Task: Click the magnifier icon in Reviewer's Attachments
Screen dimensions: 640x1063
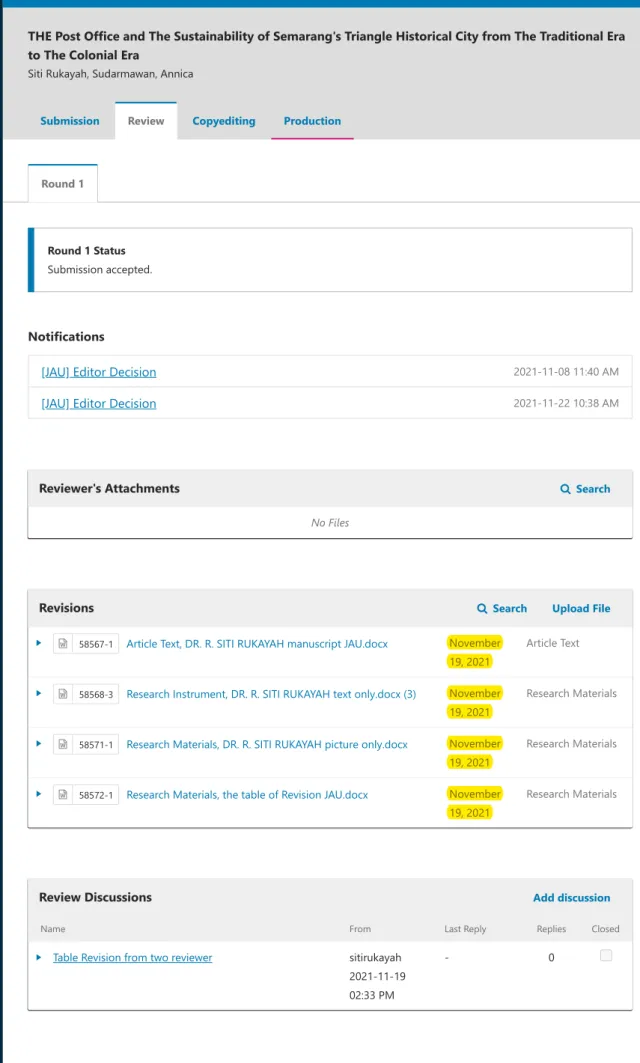Action: (565, 489)
